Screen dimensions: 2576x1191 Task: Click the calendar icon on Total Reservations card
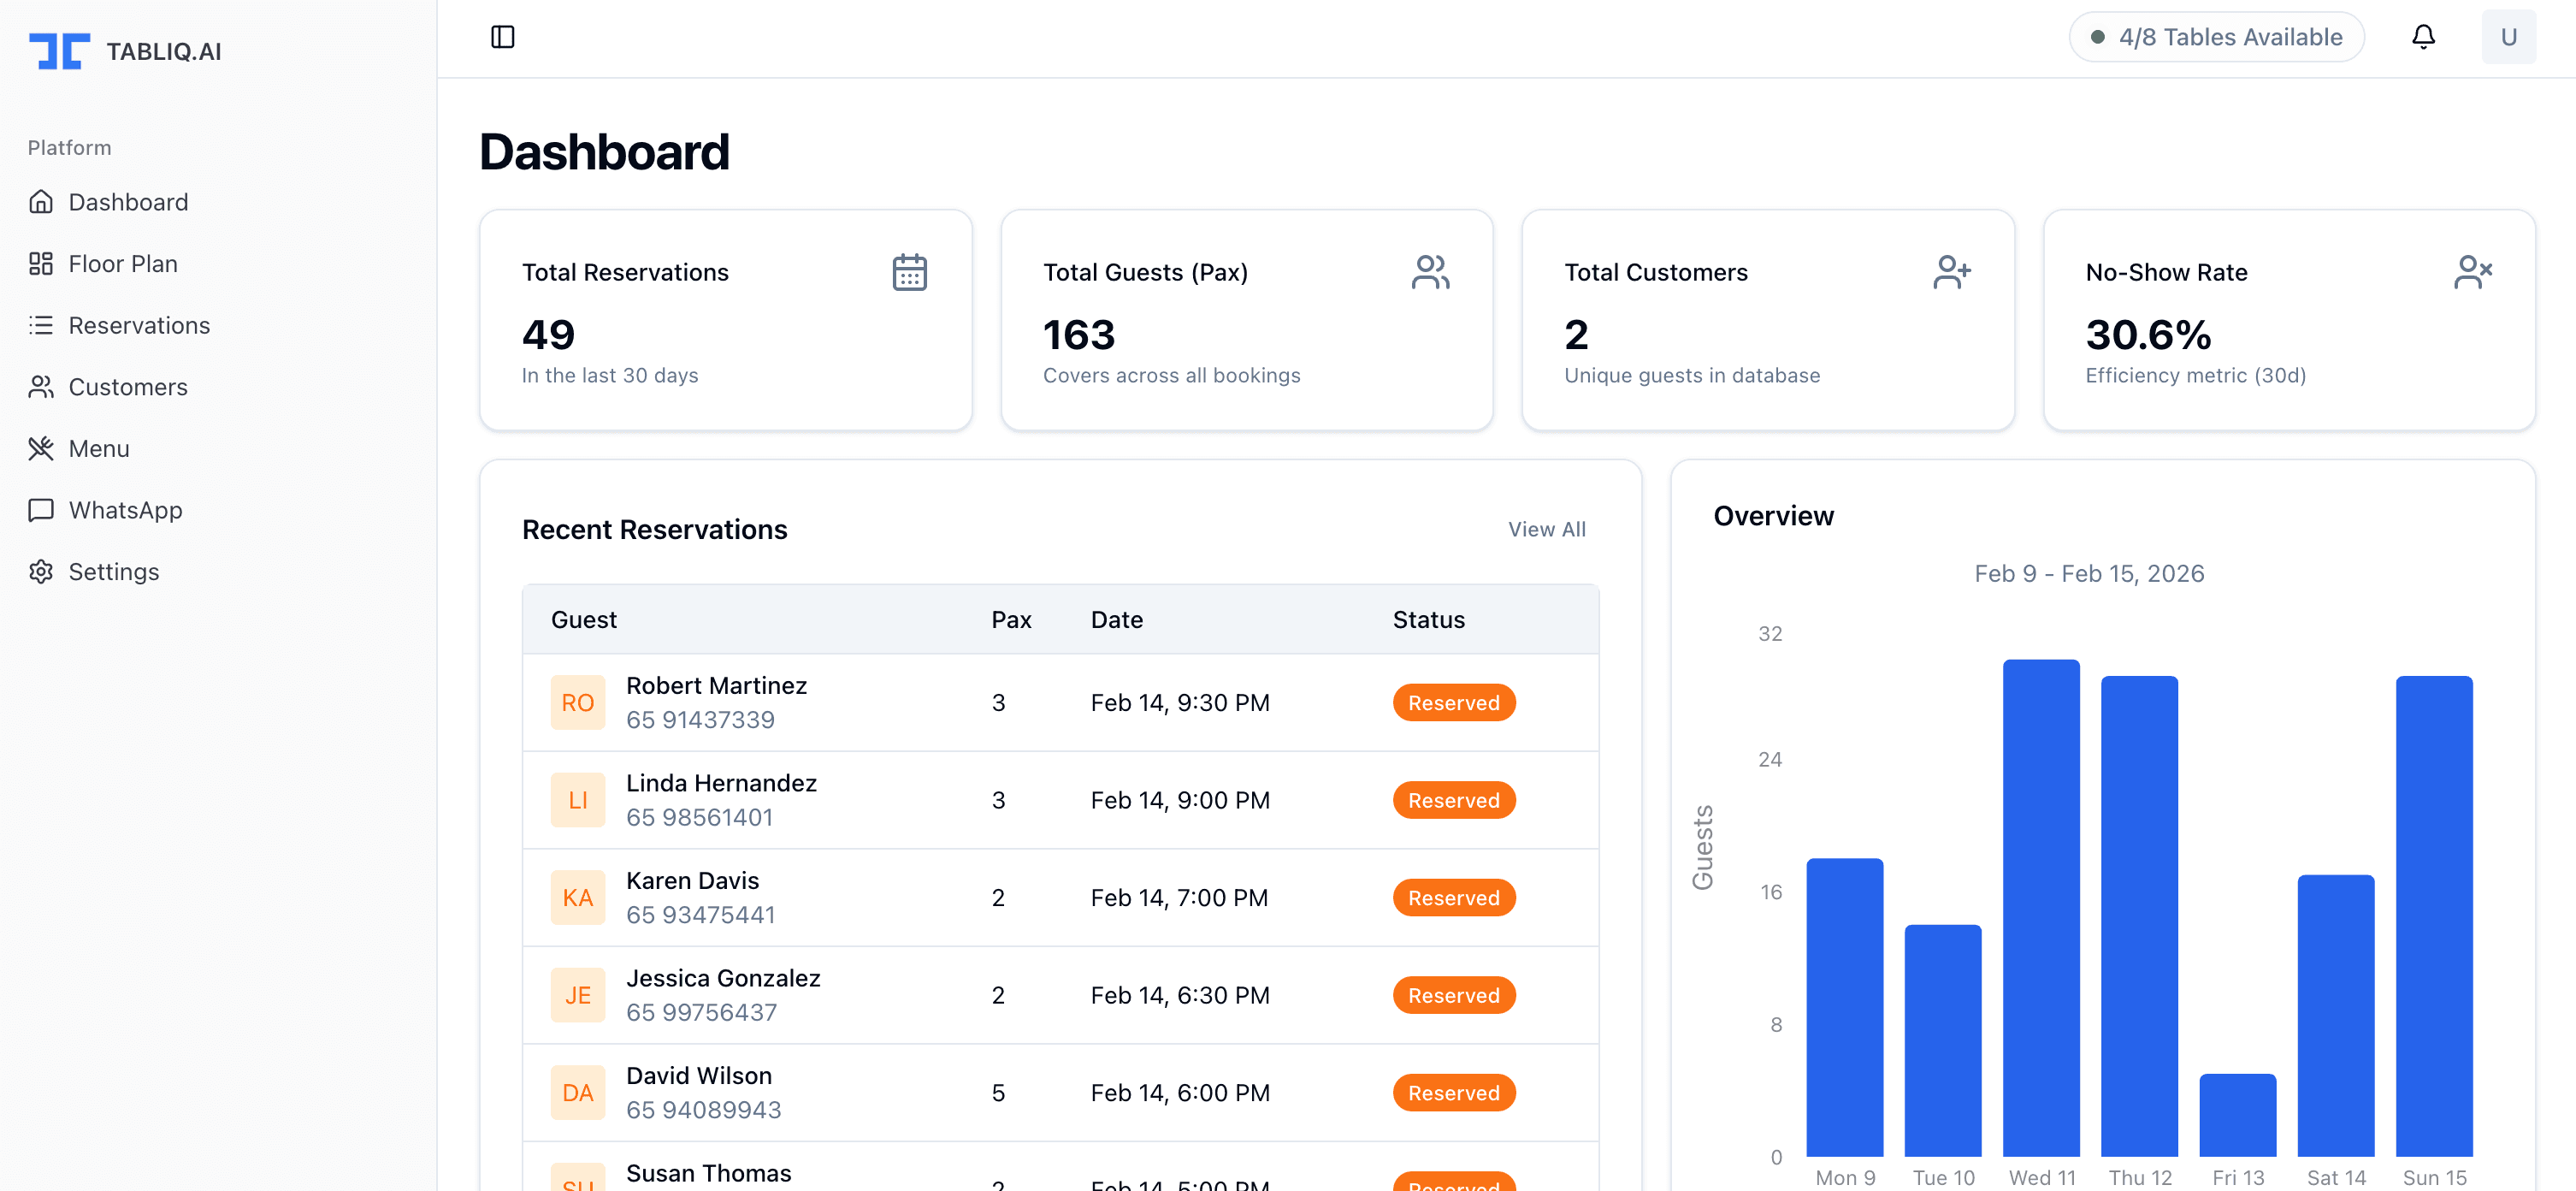(x=908, y=271)
